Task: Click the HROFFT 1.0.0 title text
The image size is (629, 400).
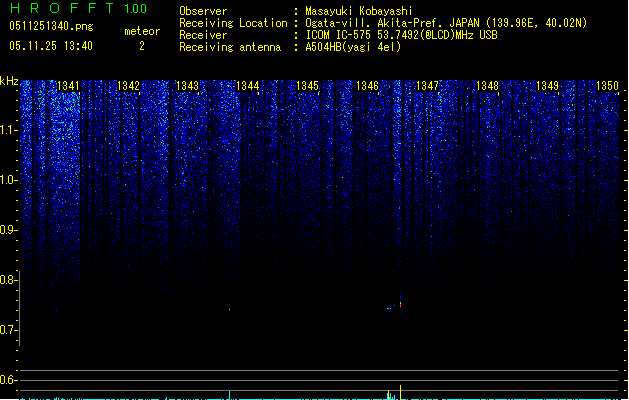Action: [79, 8]
